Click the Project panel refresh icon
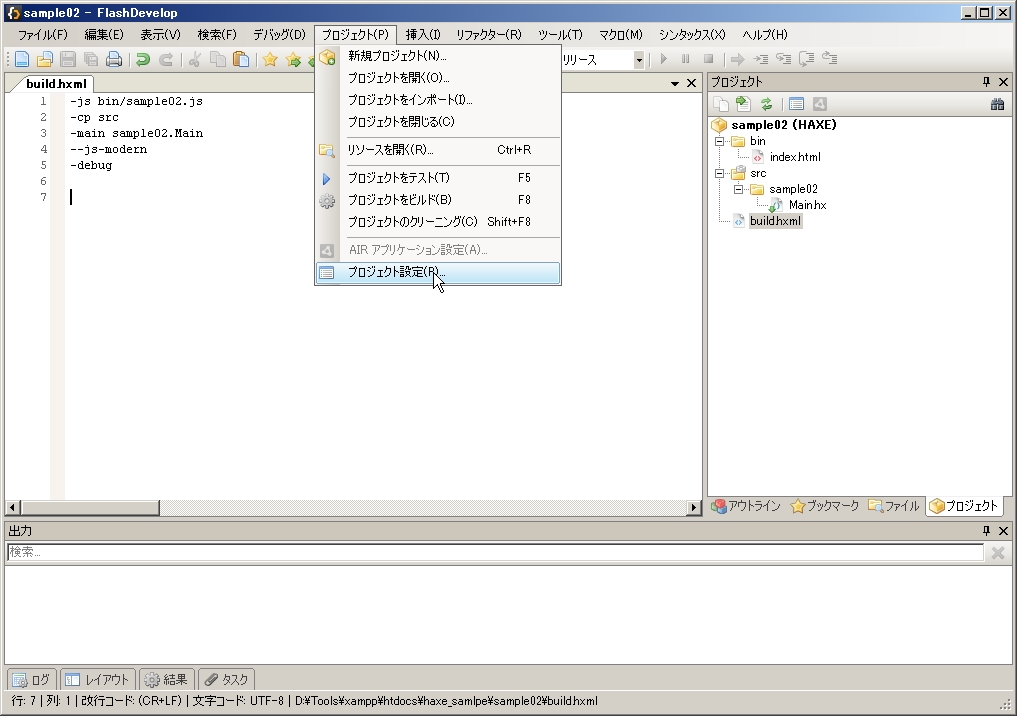Image resolution: width=1017 pixels, height=716 pixels. (x=767, y=104)
